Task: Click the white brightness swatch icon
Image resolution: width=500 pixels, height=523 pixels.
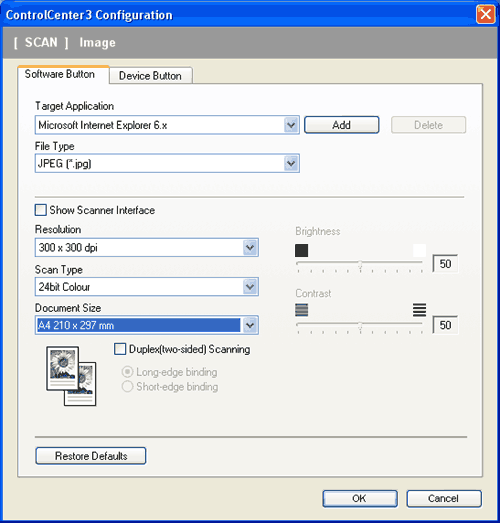Action: click(x=420, y=250)
